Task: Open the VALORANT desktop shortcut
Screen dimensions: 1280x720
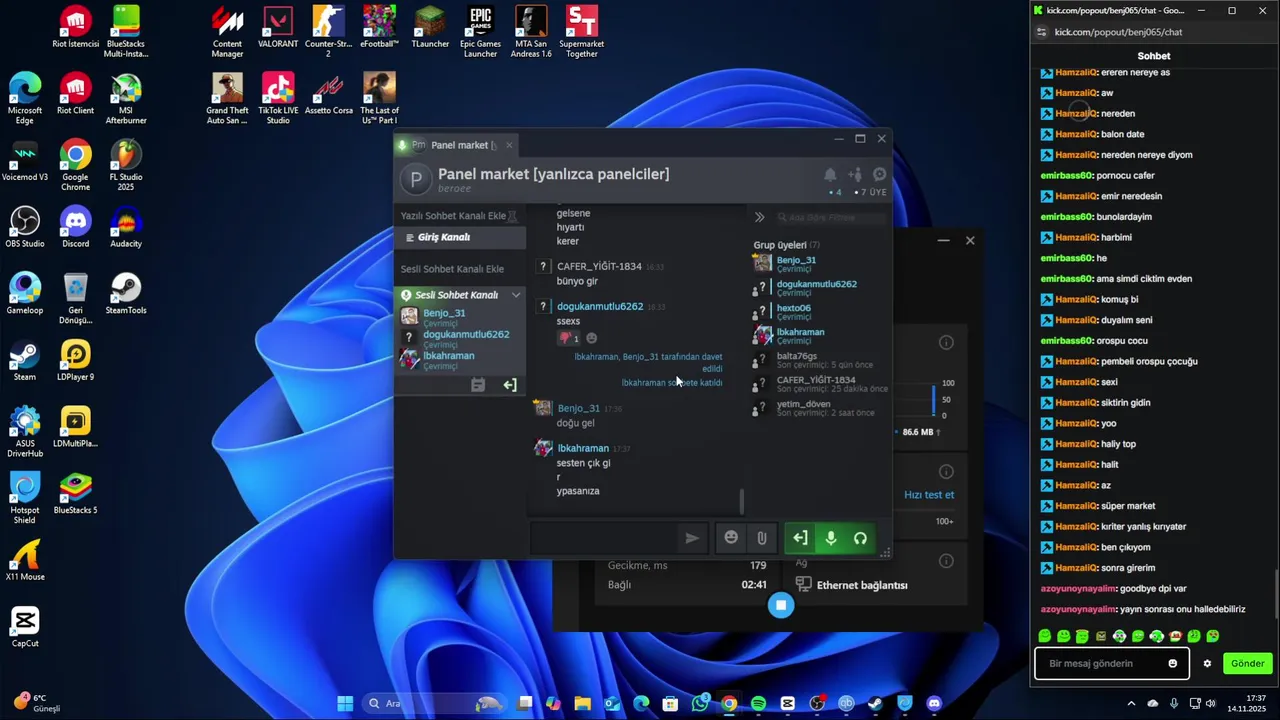Action: [x=278, y=27]
